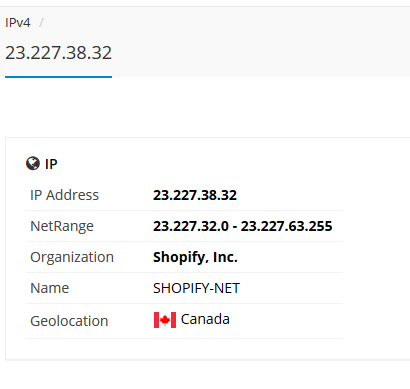
Task: Click the IP section title
Action: tap(51, 164)
